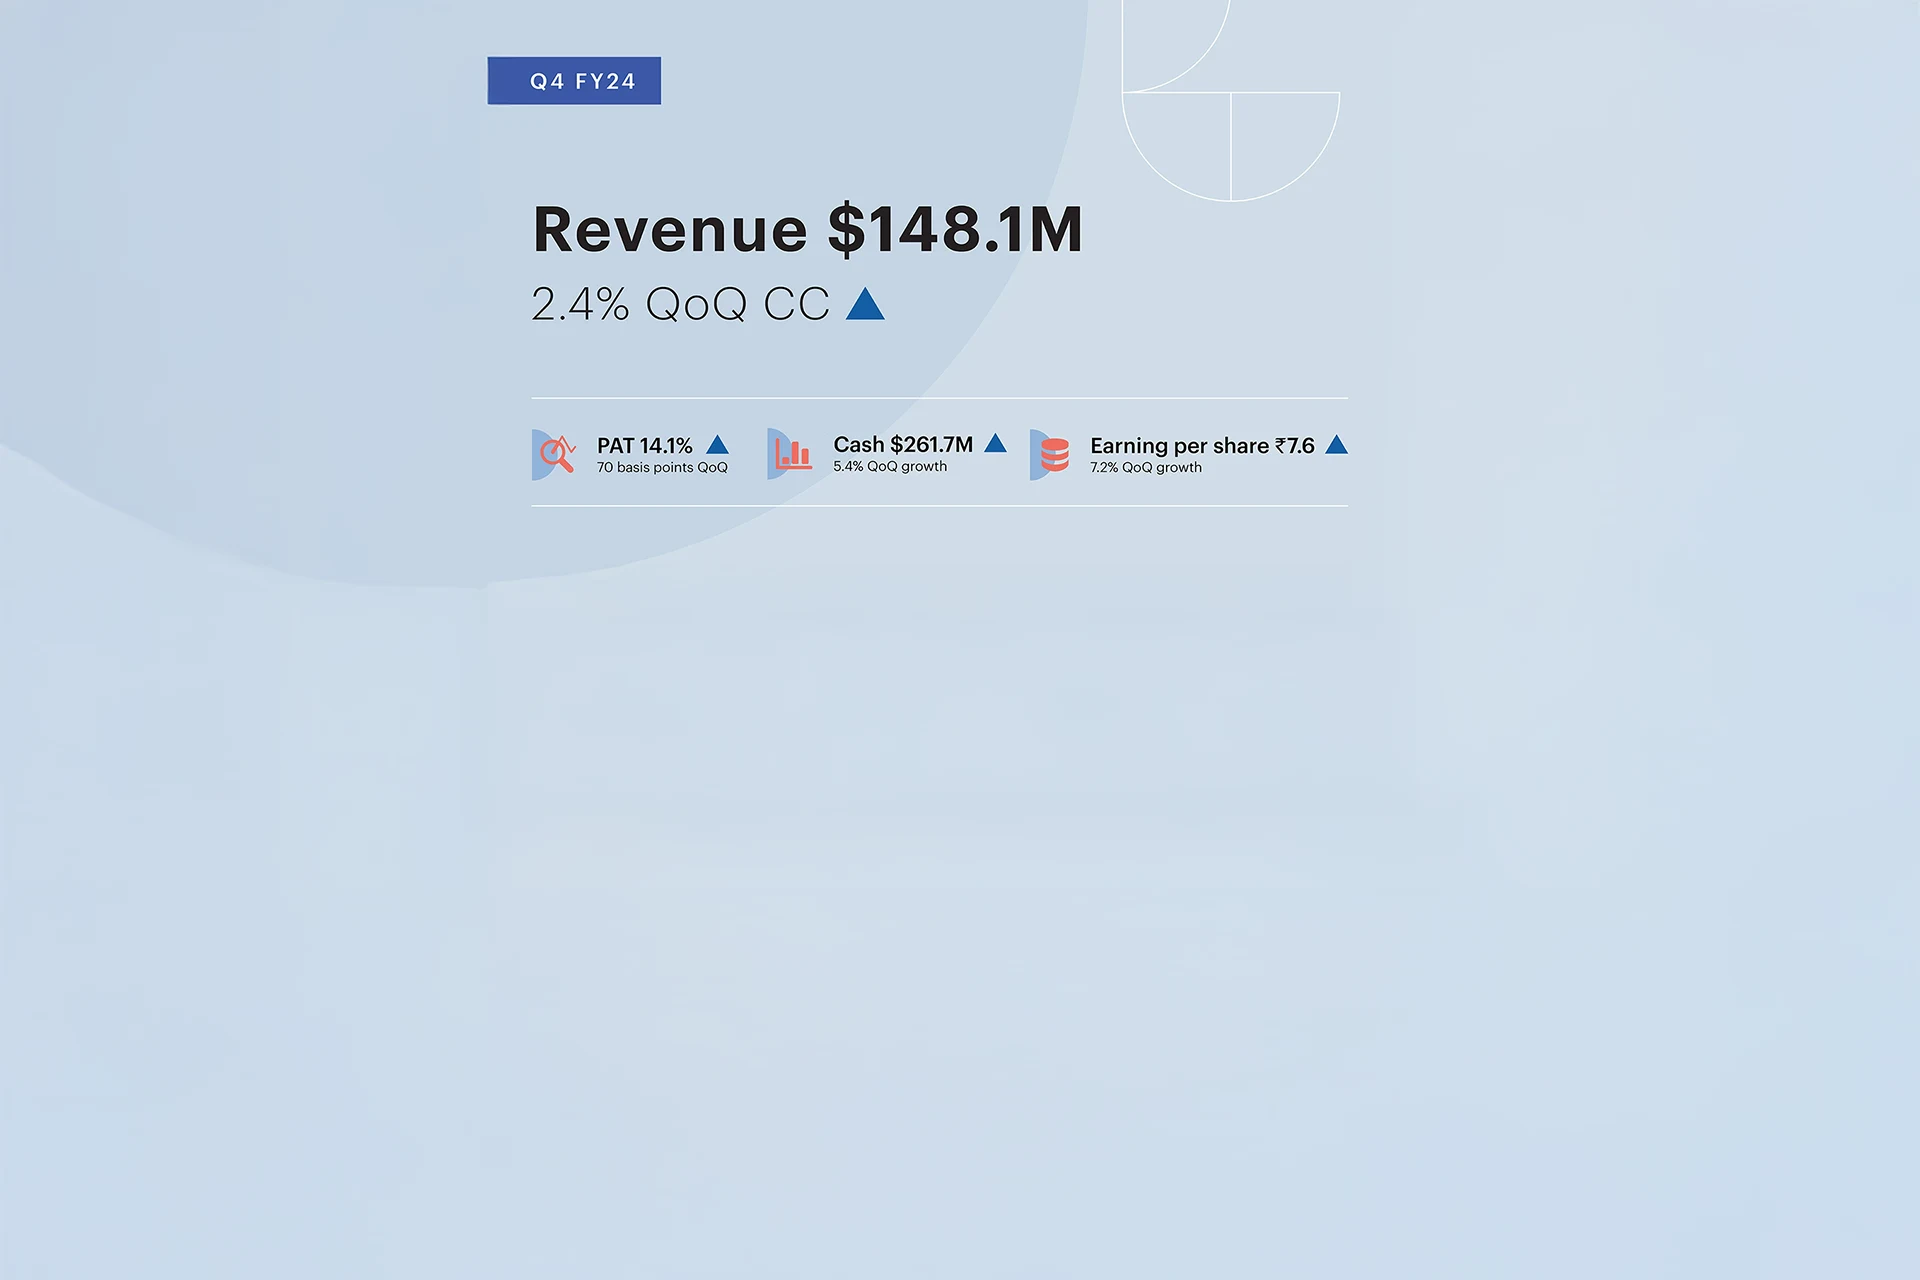Click the Cash bar chart icon

pyautogui.click(x=790, y=454)
